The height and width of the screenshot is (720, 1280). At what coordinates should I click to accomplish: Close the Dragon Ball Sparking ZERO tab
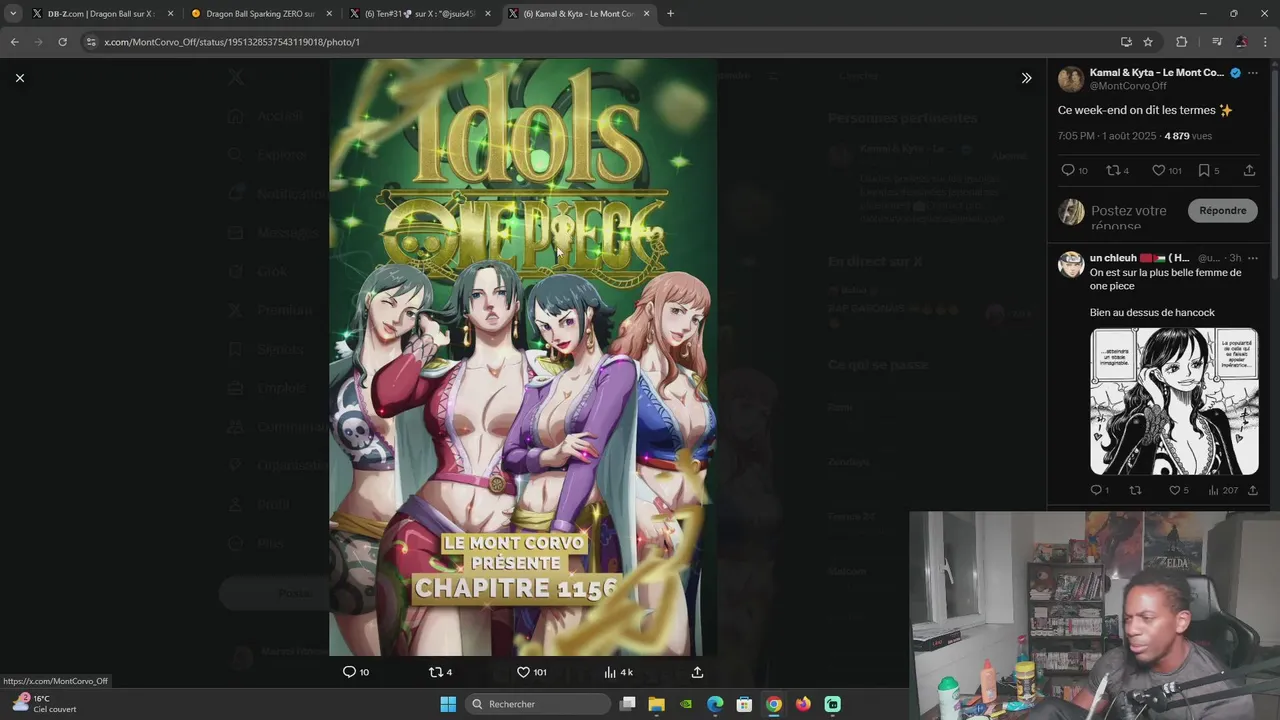coord(329,14)
